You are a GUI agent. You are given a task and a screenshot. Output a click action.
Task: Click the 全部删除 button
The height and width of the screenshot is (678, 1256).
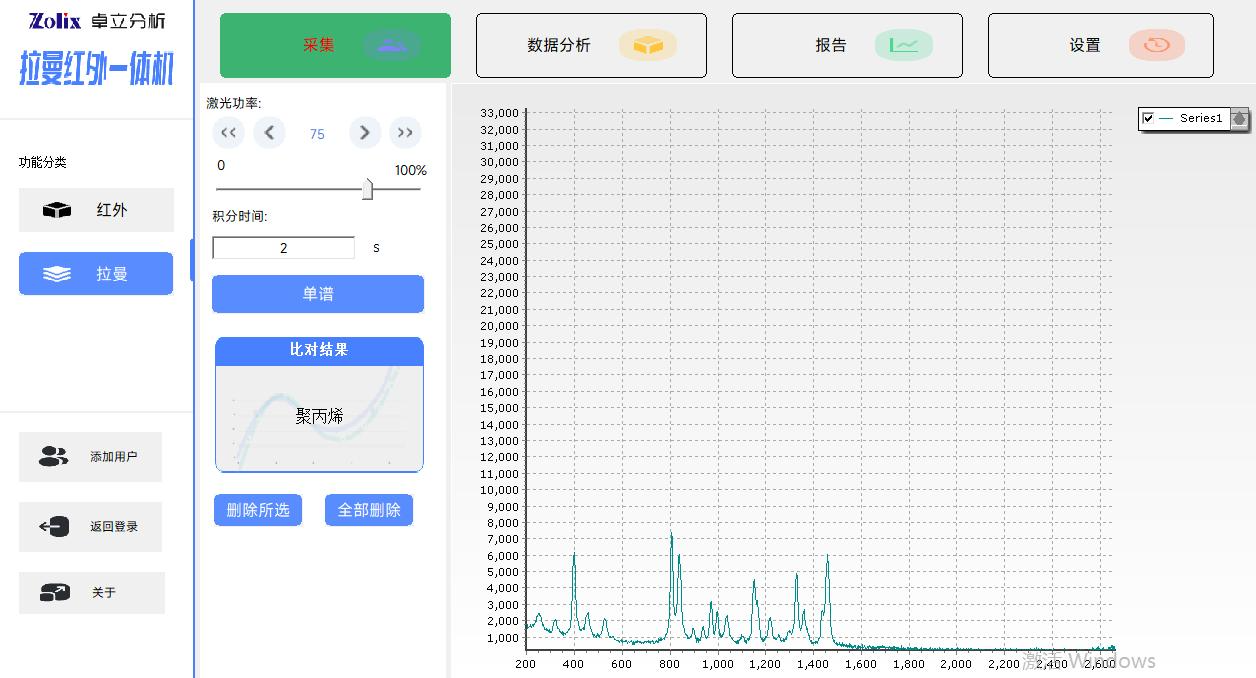point(369,510)
